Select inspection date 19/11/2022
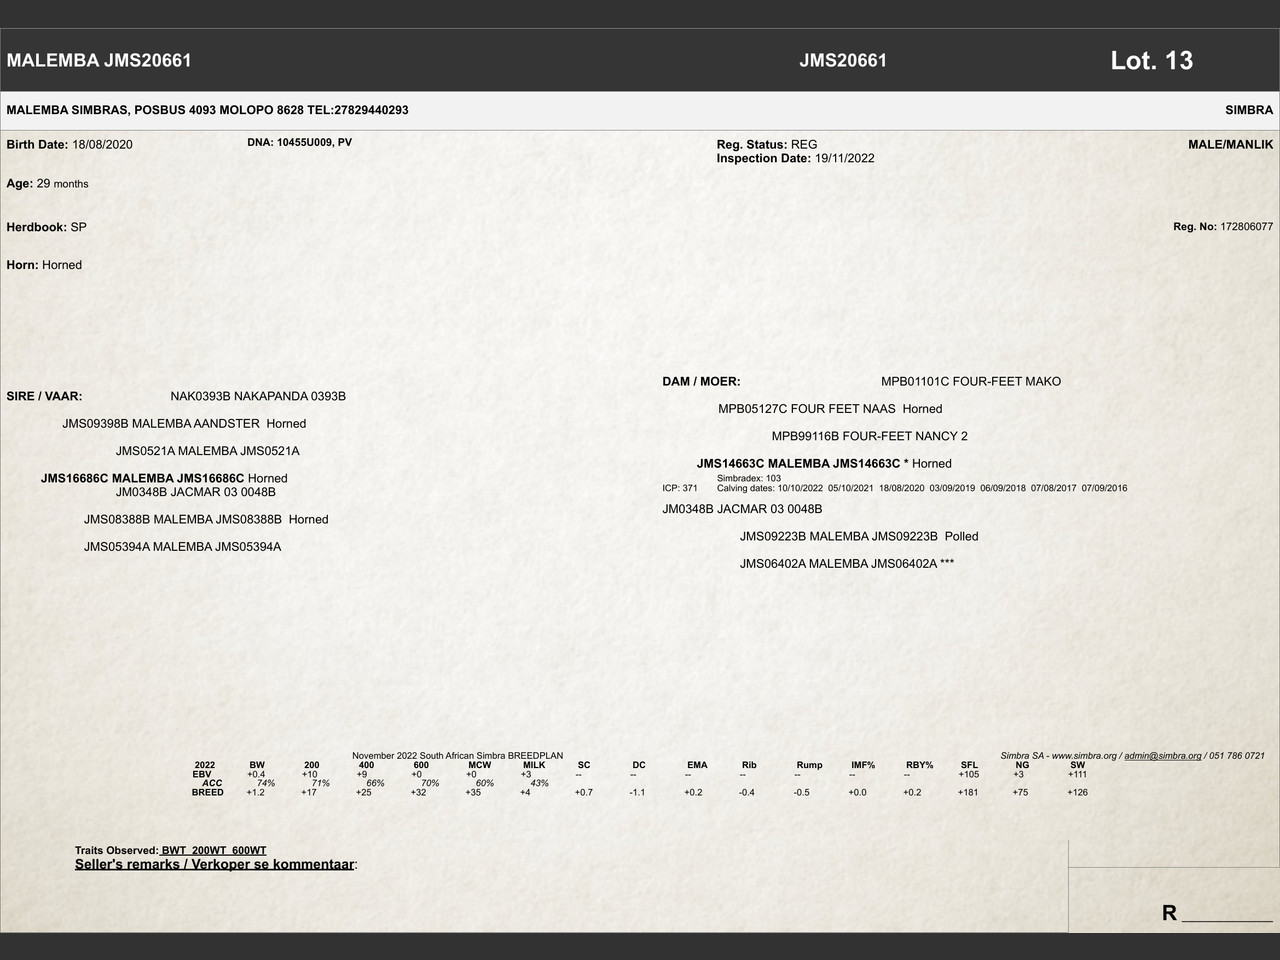This screenshot has height=960, width=1280. coord(845,158)
